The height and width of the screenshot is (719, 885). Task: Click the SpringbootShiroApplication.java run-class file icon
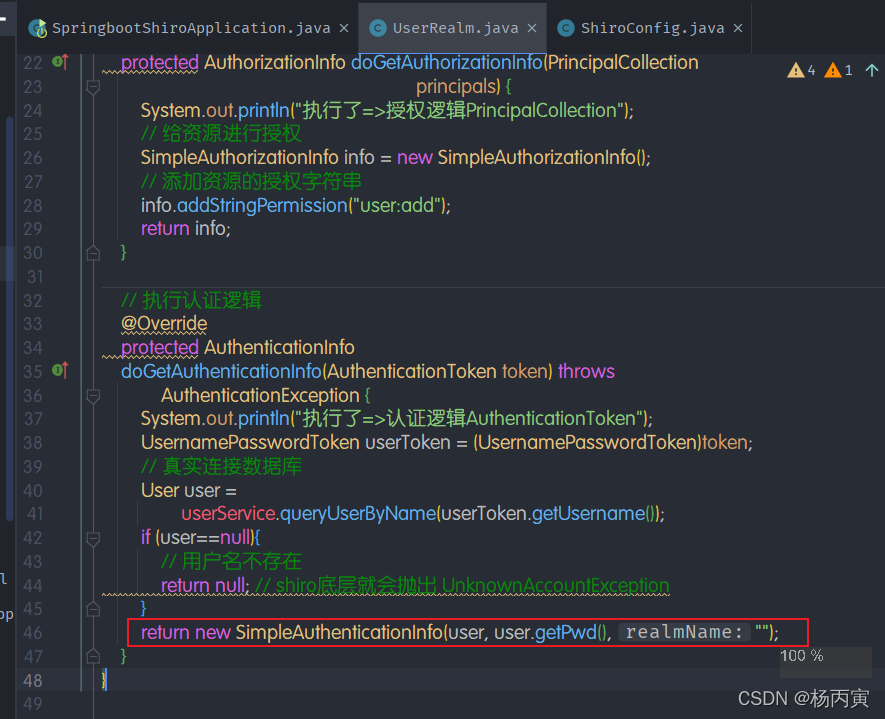38,28
